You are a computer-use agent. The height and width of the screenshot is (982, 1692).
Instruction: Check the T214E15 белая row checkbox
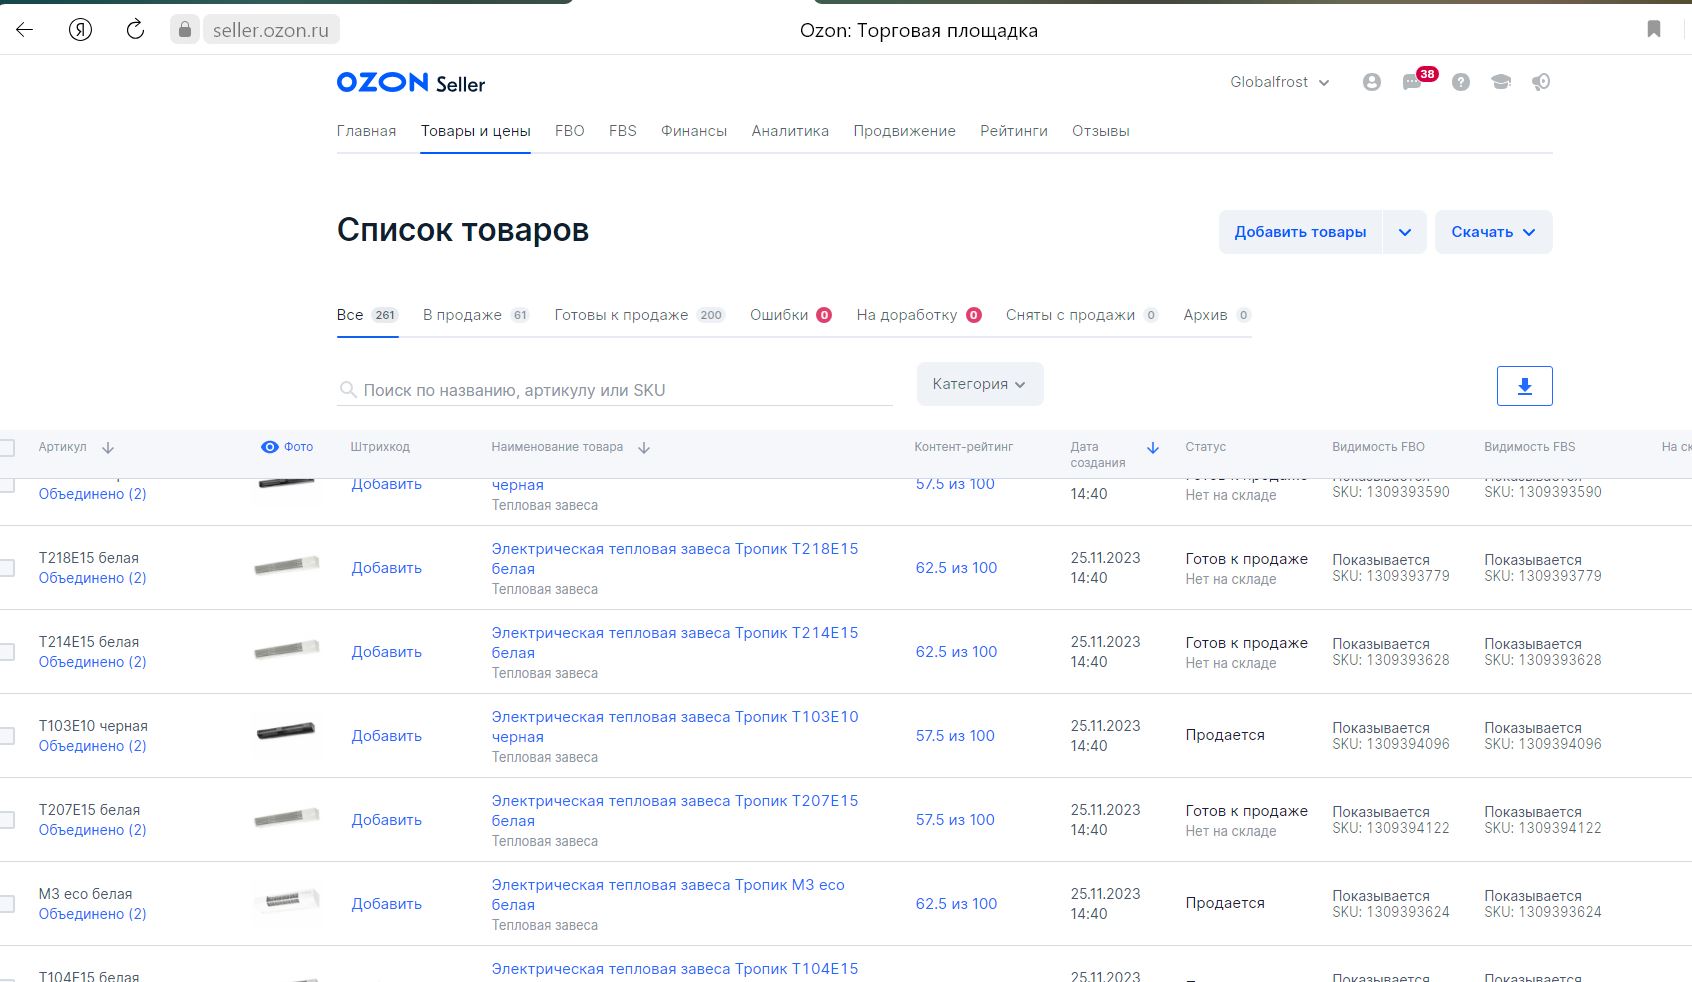(7, 652)
